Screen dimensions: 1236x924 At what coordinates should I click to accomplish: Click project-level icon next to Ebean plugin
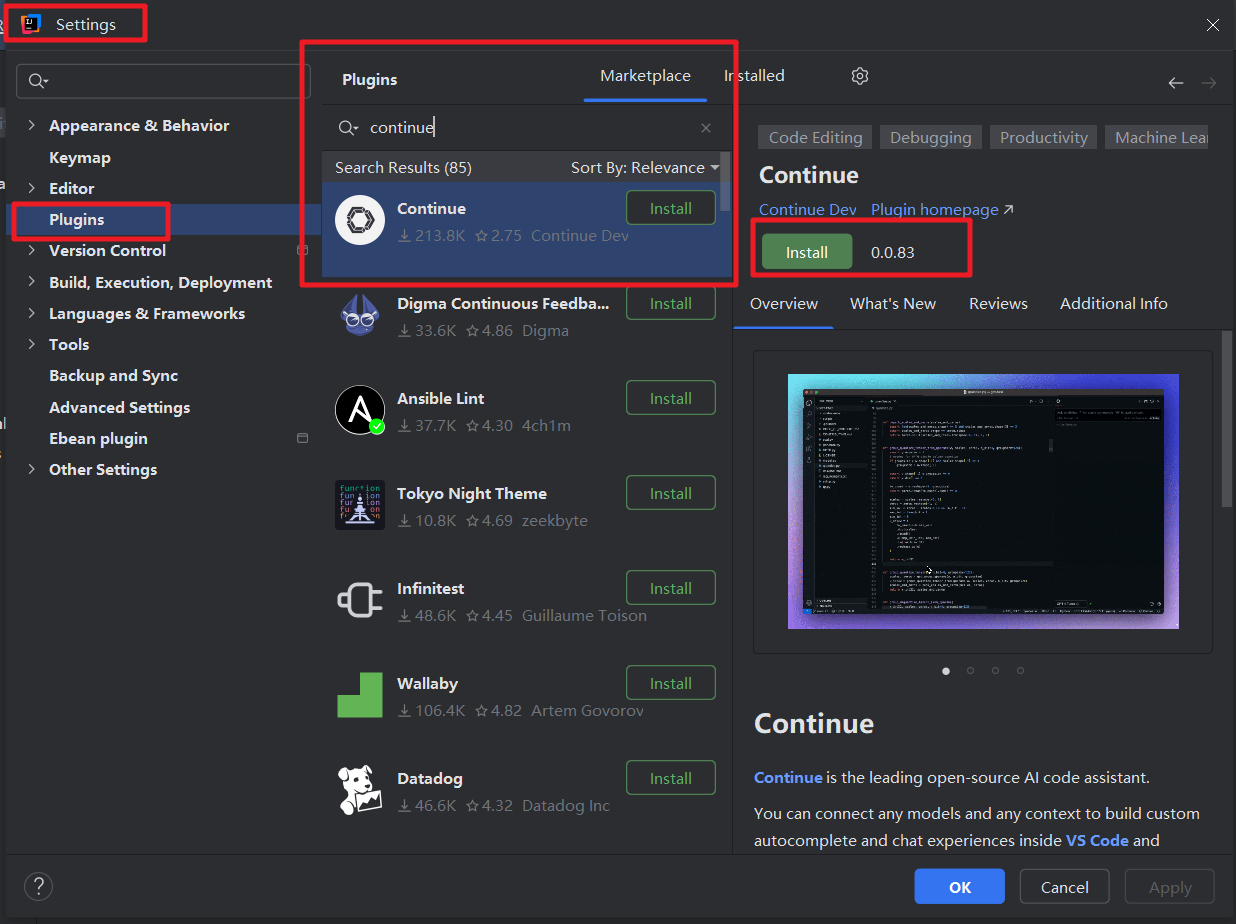pos(303,438)
